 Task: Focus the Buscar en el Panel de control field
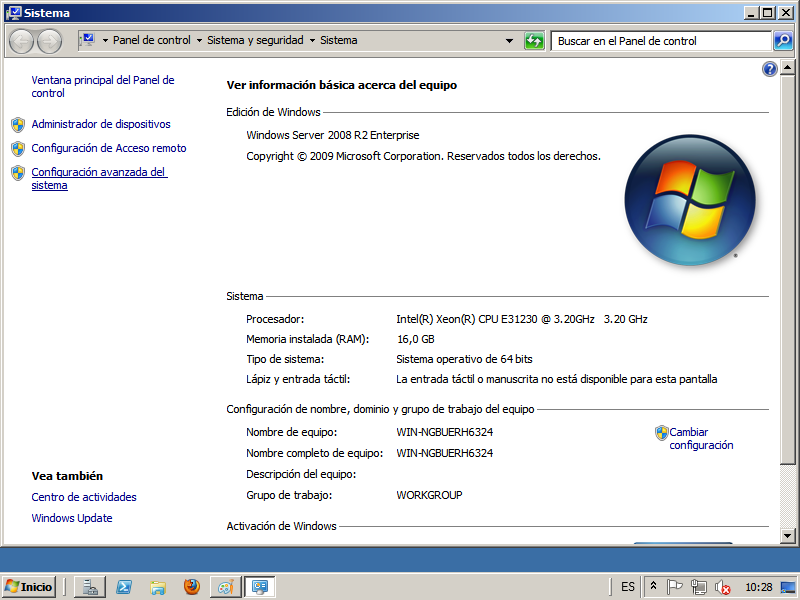[661, 41]
